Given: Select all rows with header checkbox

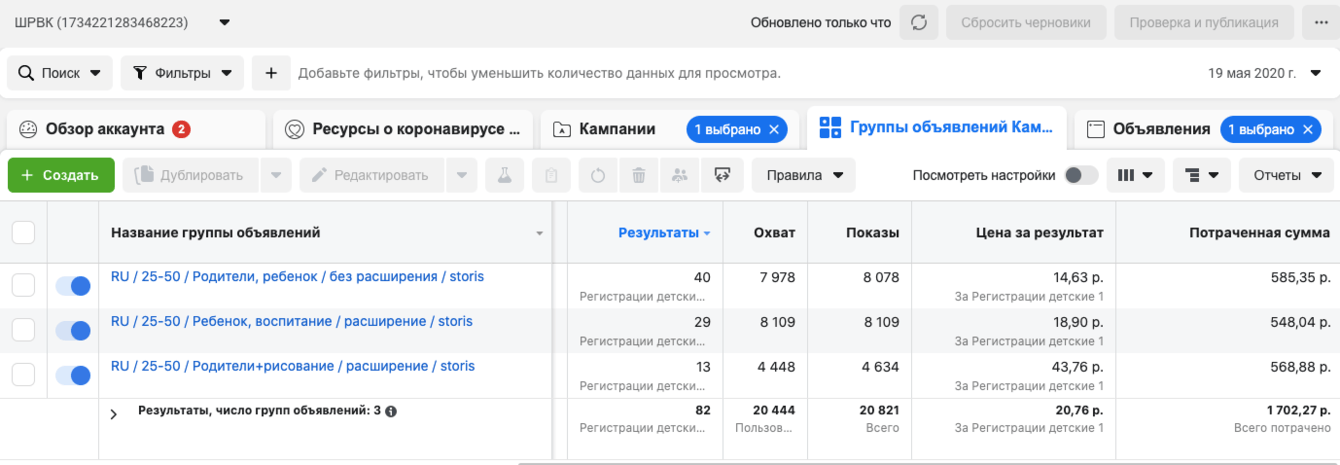Looking at the screenshot, I should point(23,233).
